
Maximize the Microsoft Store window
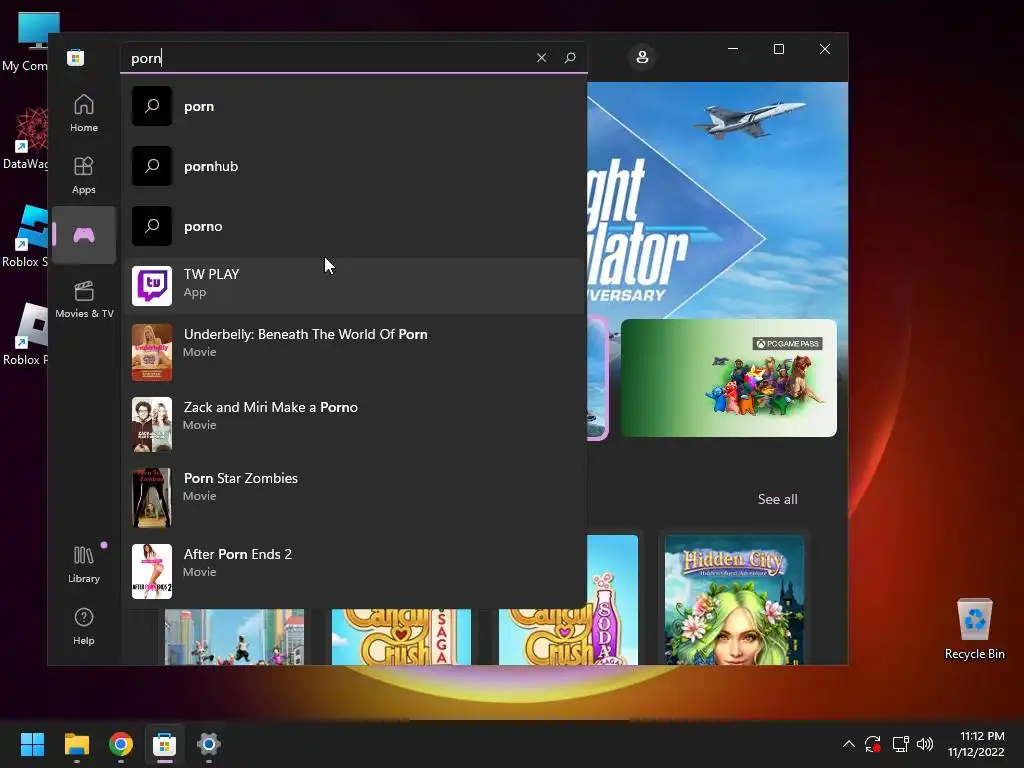click(778, 49)
